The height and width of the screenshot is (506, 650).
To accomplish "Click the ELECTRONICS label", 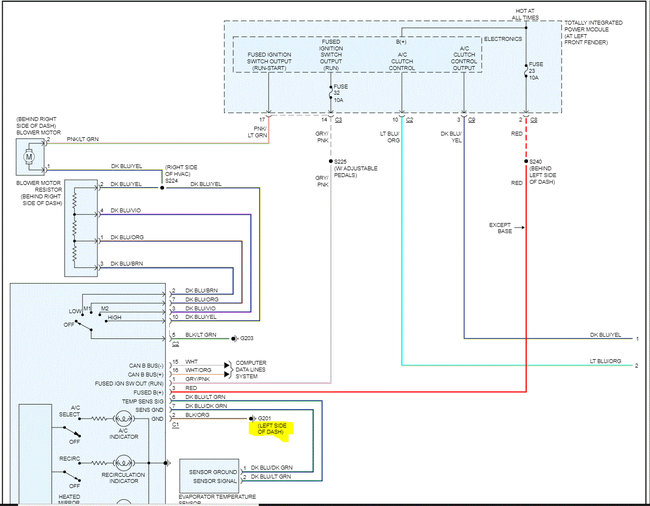I will 503,39.
